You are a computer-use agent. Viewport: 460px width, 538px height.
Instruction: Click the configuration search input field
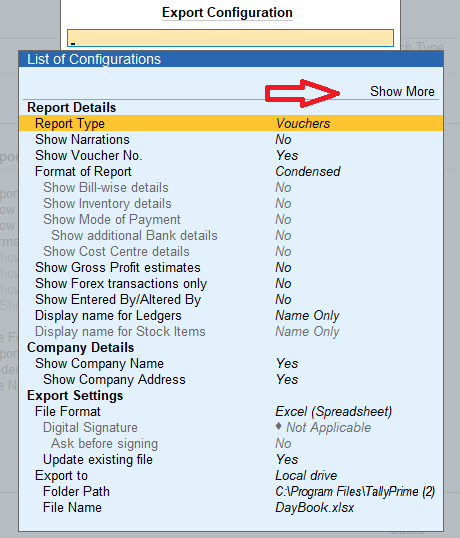(231, 38)
